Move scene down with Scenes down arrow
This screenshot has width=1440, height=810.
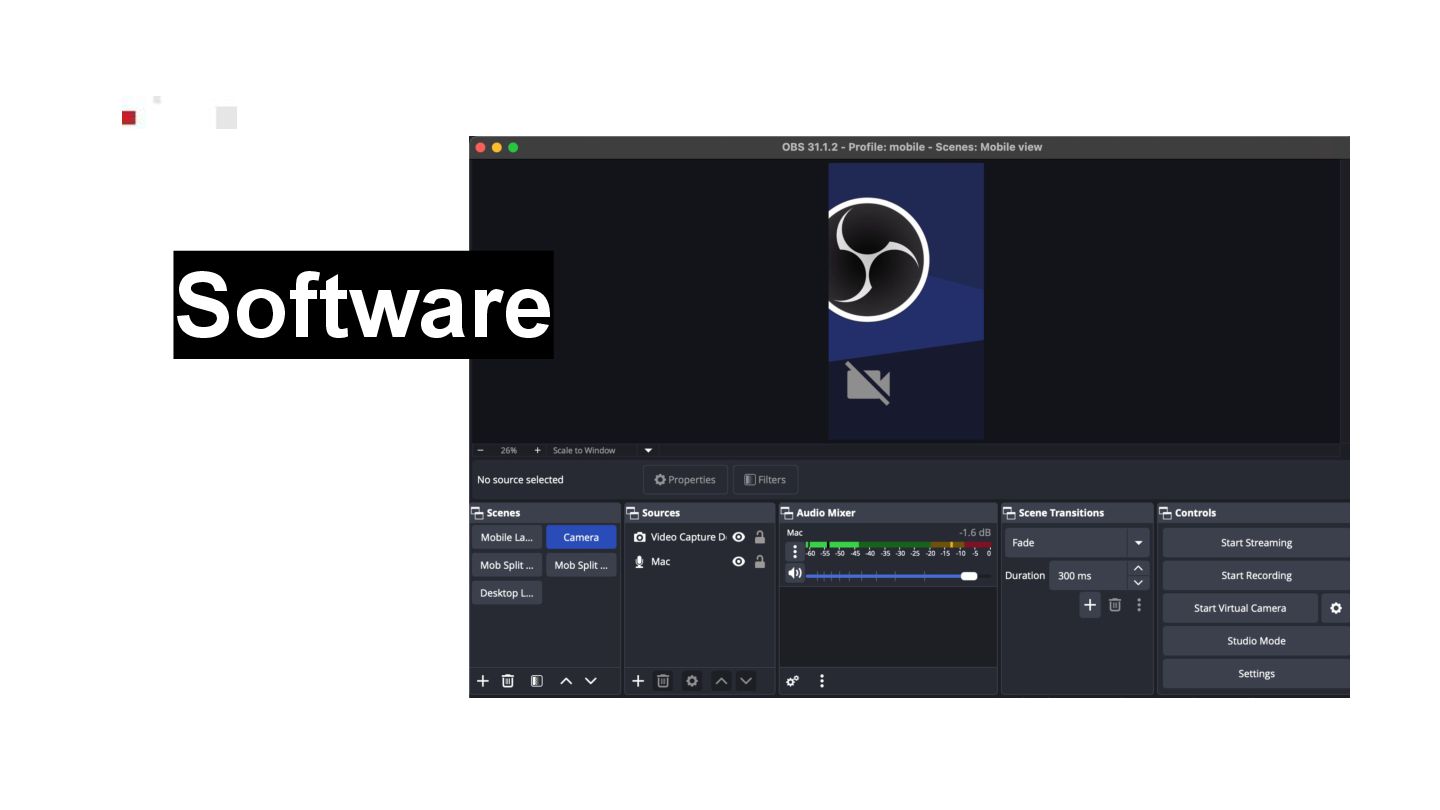pyautogui.click(x=591, y=681)
